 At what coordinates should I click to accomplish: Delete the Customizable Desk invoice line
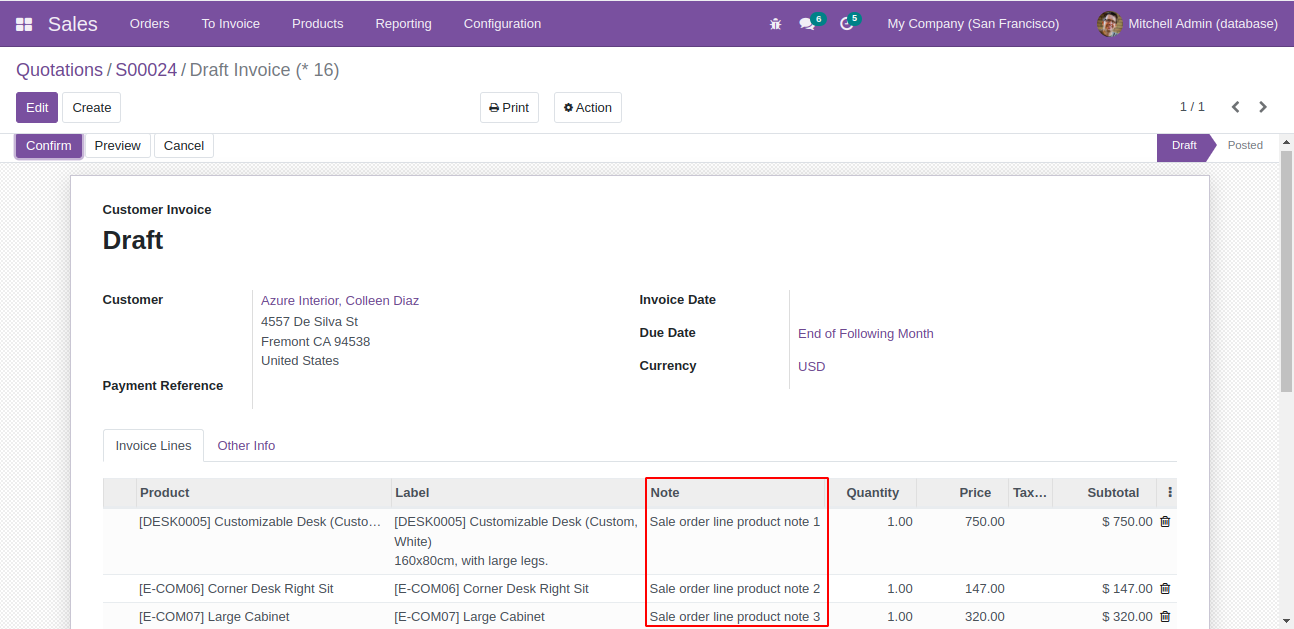[x=1165, y=522]
